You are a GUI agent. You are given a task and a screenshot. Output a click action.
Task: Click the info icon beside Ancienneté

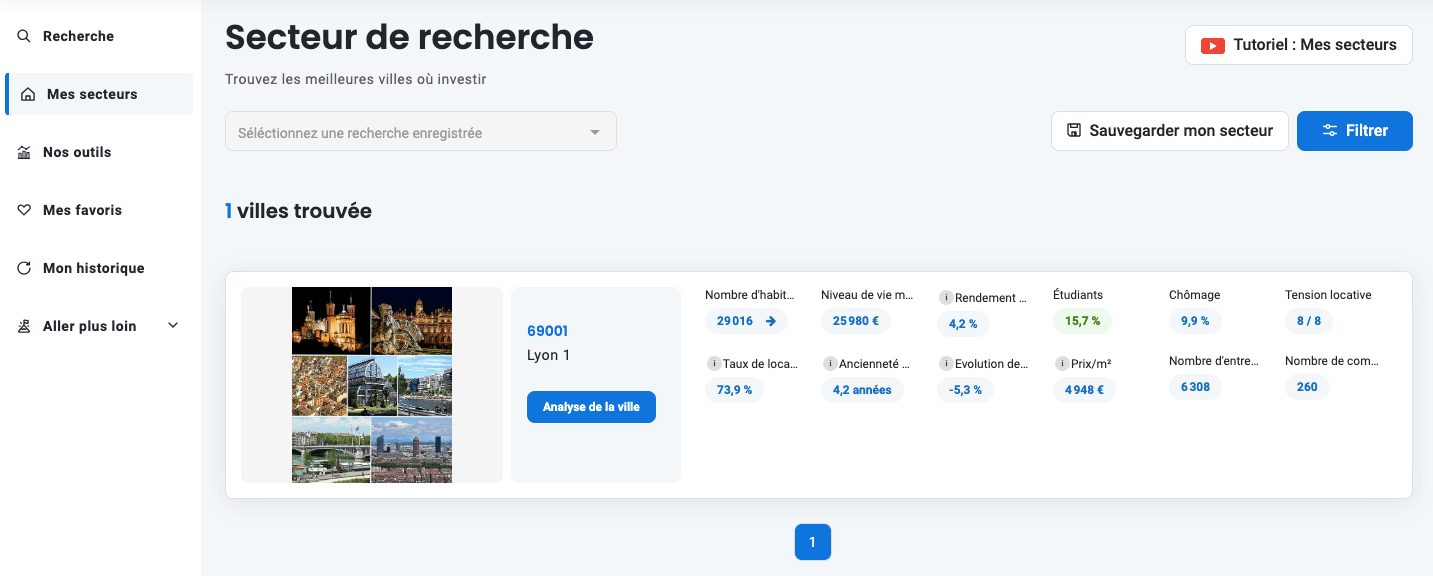pos(829,364)
